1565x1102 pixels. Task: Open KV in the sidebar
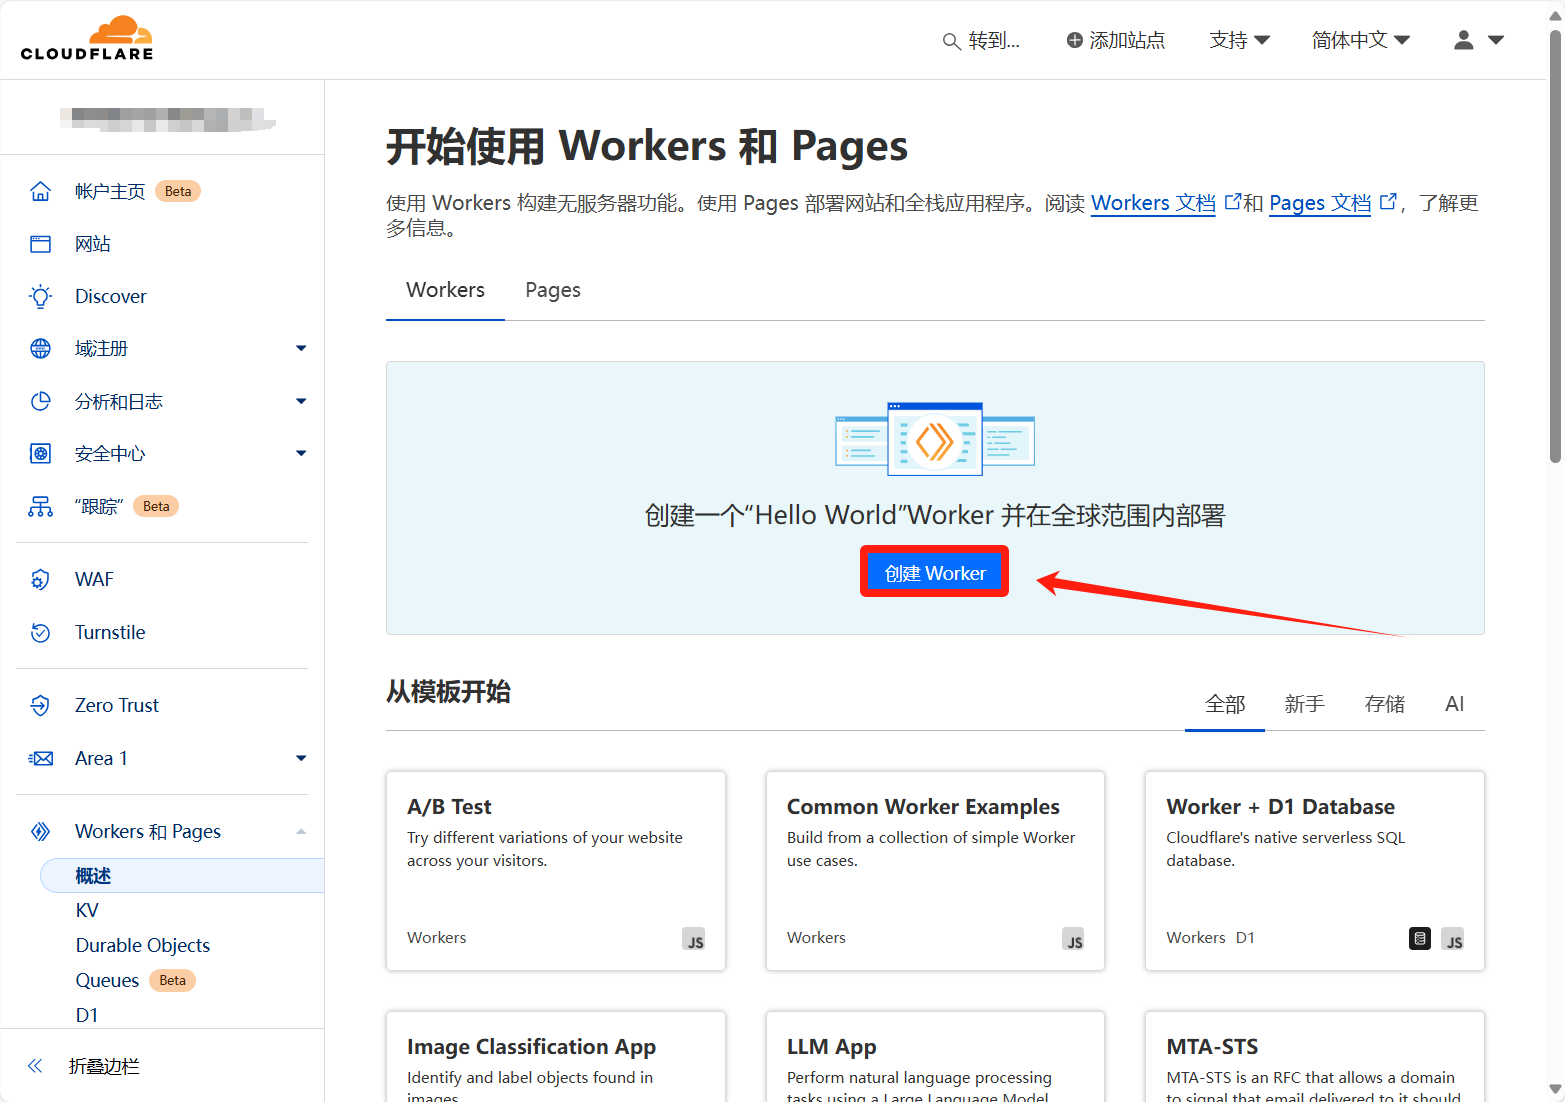coord(87,911)
